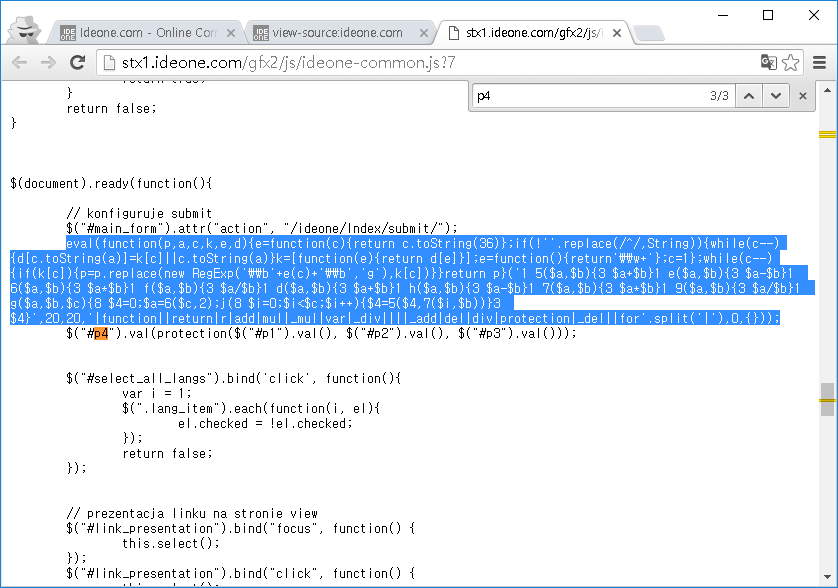Viewport: 838px width, 588px height.
Task: Switch to view-source:ideone.com tab
Action: point(337,33)
